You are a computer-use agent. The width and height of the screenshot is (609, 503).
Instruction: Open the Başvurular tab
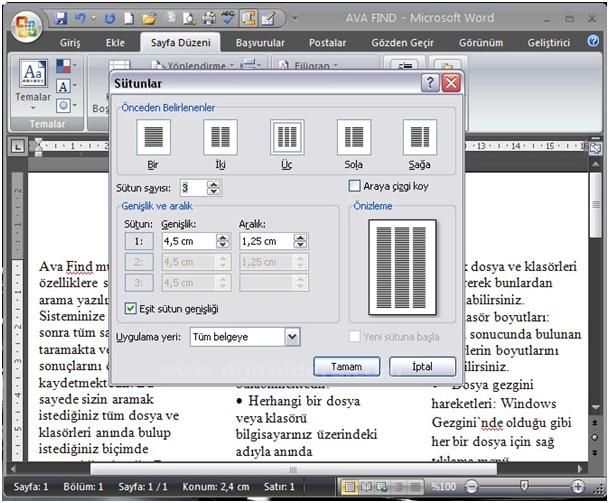[260, 43]
